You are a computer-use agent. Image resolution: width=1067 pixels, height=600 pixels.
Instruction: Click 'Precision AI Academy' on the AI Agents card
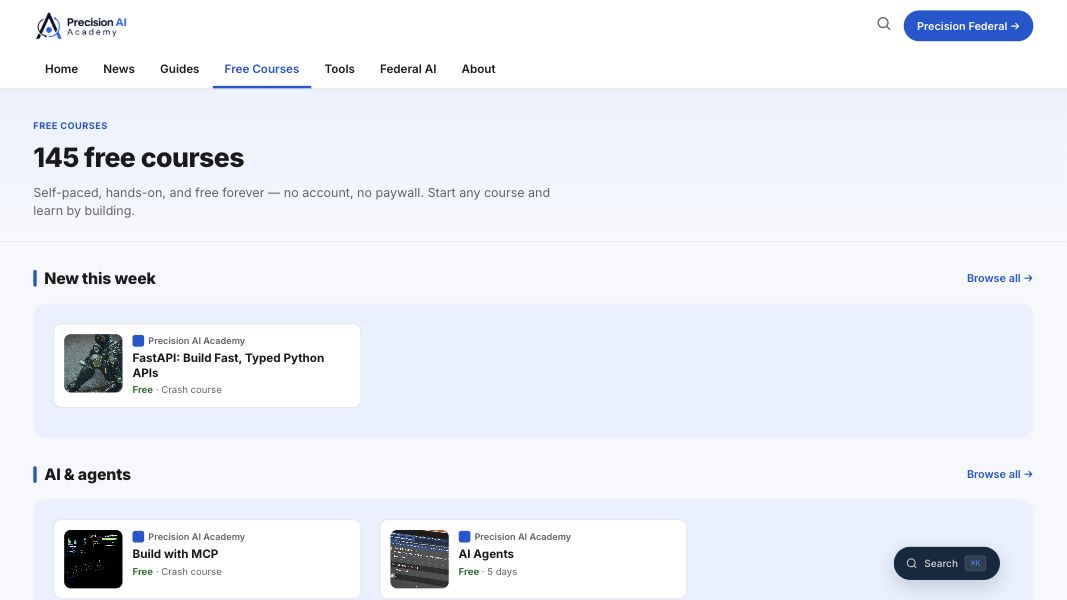[523, 537]
